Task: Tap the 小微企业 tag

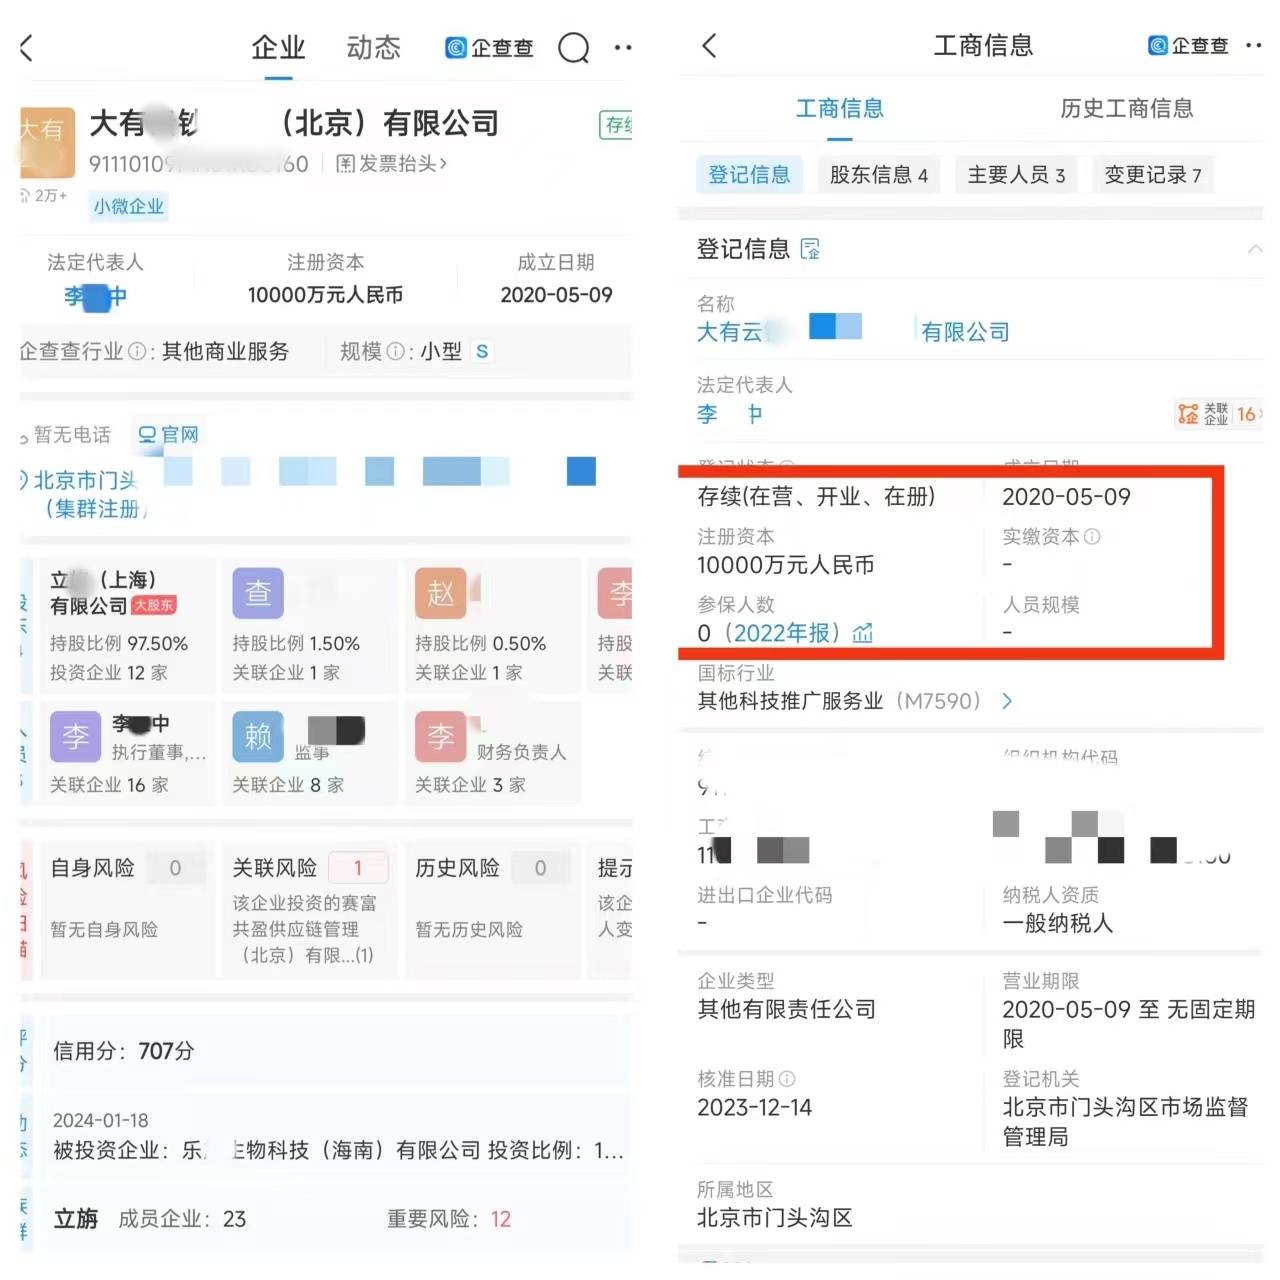Action: coord(128,206)
